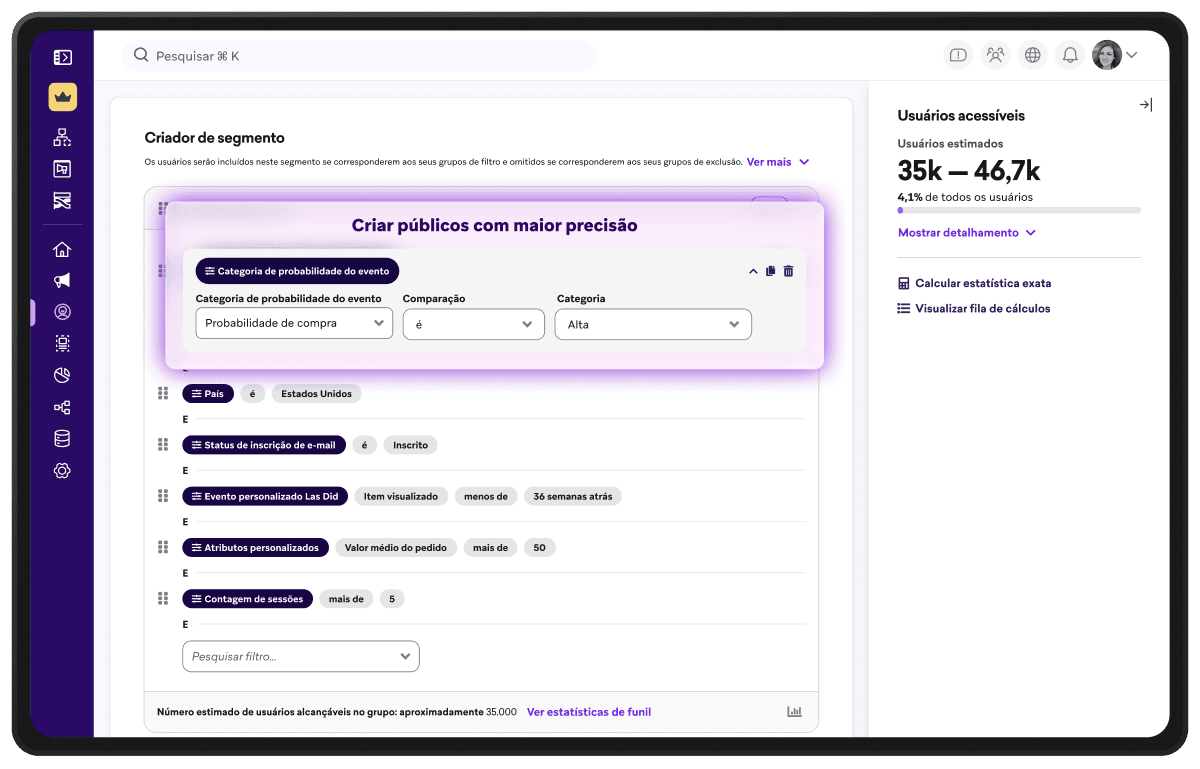Open notifications via the bell icon
Screen dimensions: 1200x769
click(1069, 55)
